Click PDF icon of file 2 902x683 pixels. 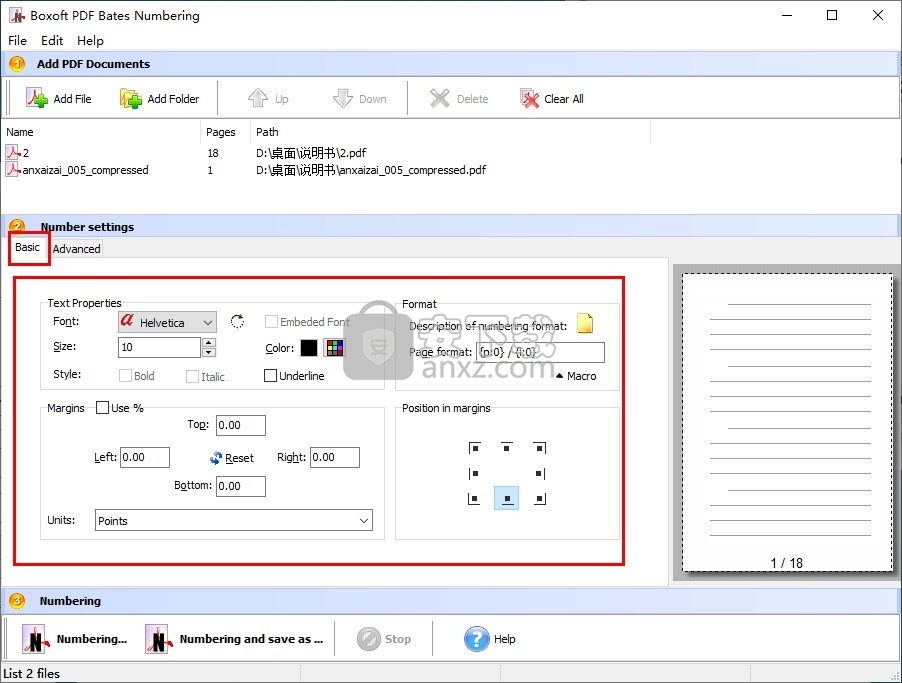[13, 152]
